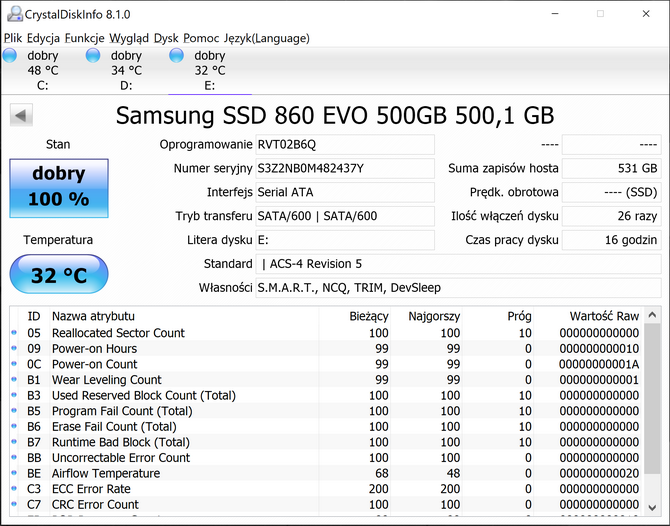This screenshot has width=670, height=526.
Task: Select the ECC Error Rate row
Action: (x=326, y=488)
